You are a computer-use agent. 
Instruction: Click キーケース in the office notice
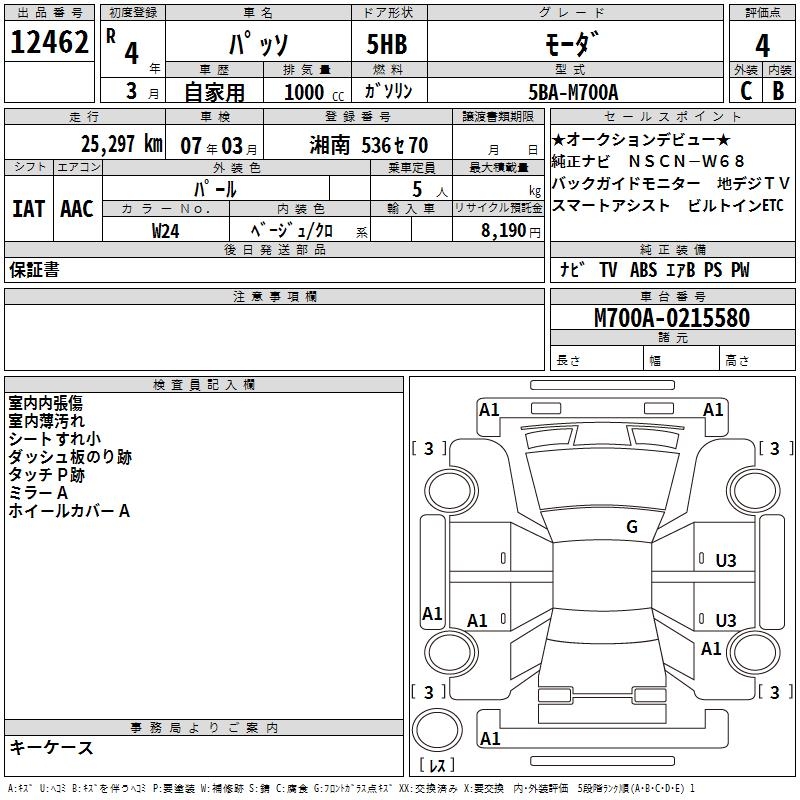tap(51, 748)
